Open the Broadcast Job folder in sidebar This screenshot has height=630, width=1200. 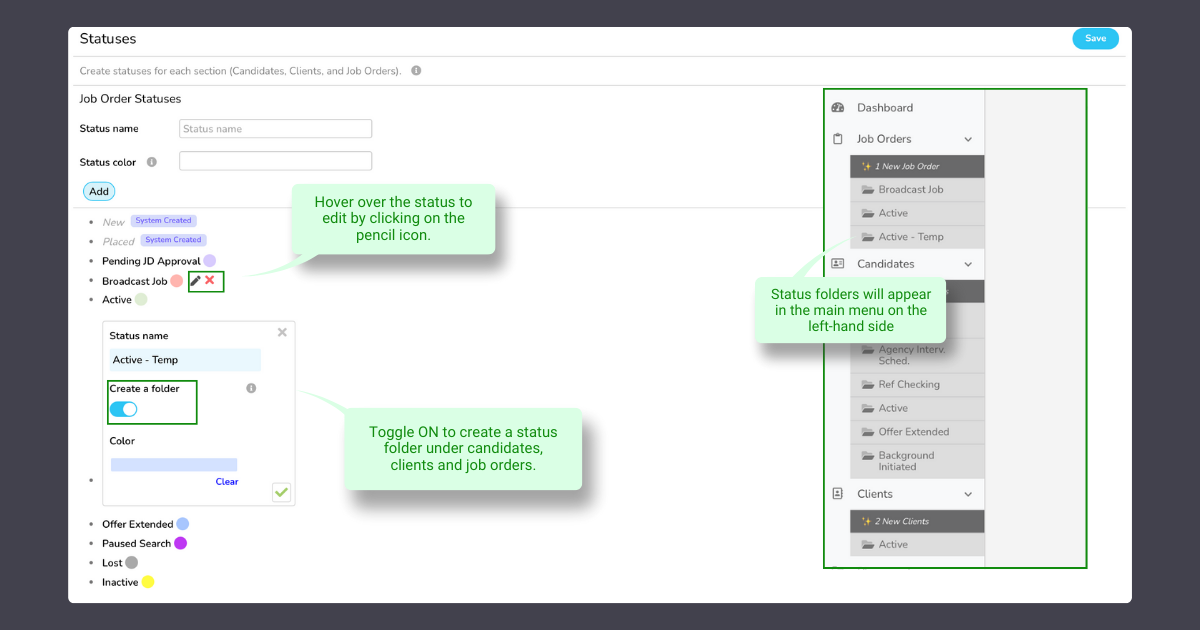[910, 190]
